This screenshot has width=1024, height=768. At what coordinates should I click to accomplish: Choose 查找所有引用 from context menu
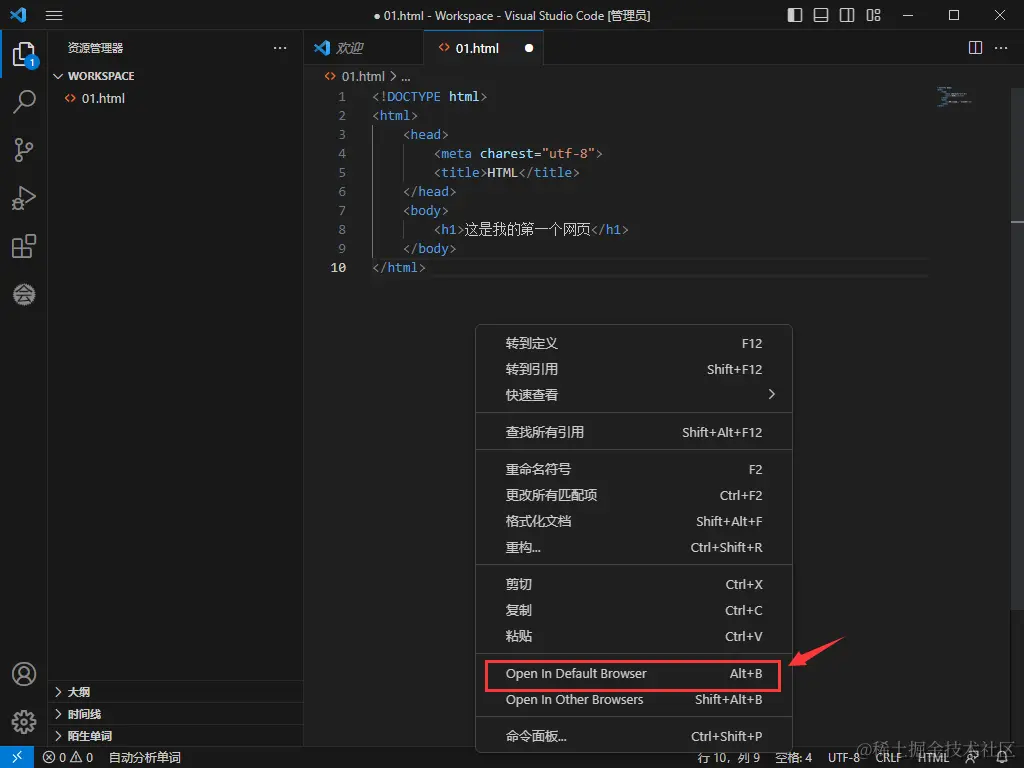tap(633, 432)
